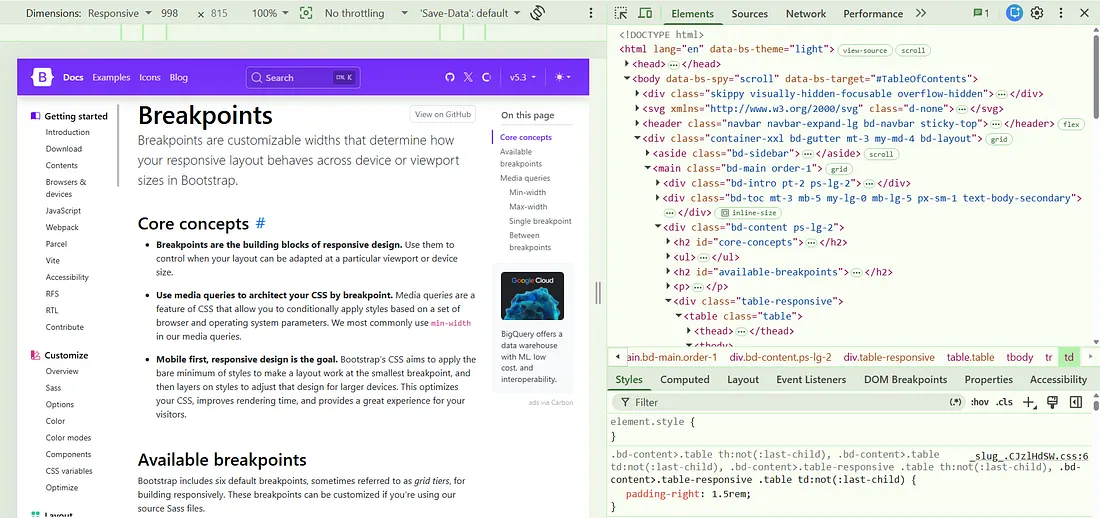The width and height of the screenshot is (1100, 518).
Task: Open Examples in the Bootstrap navbar
Action: pos(111,77)
